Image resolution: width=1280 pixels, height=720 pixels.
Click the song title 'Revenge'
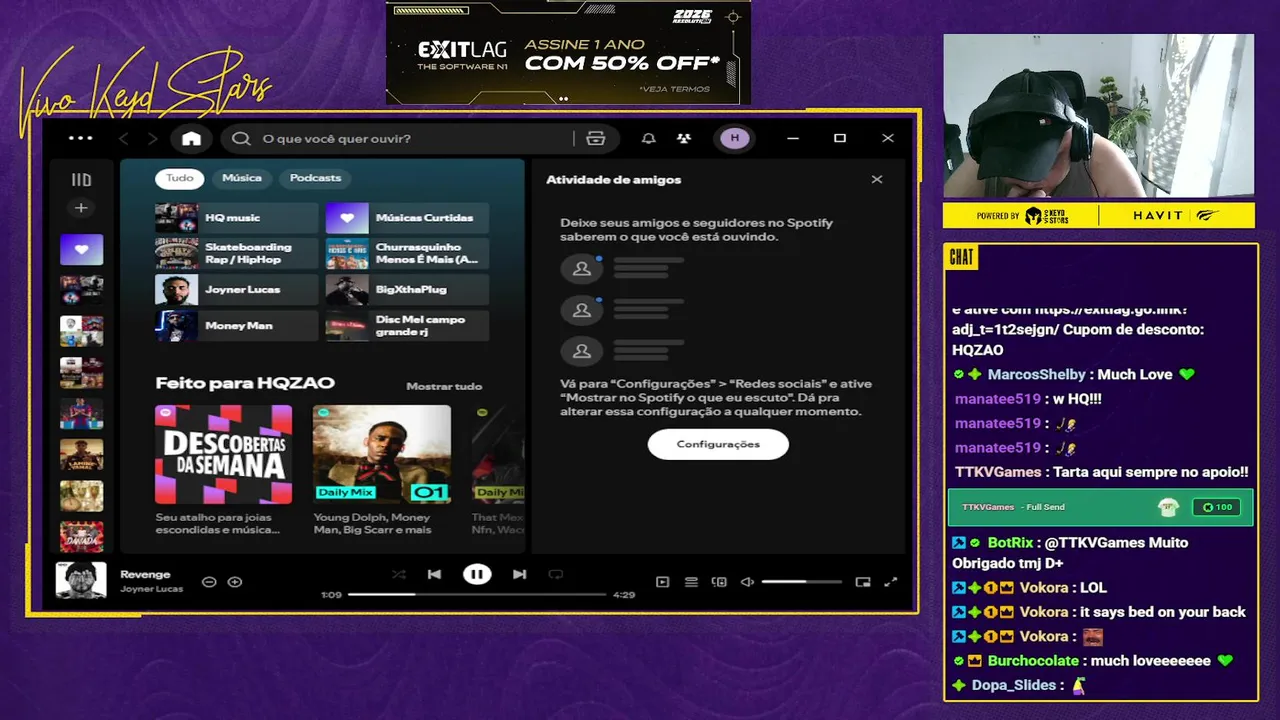[145, 575]
